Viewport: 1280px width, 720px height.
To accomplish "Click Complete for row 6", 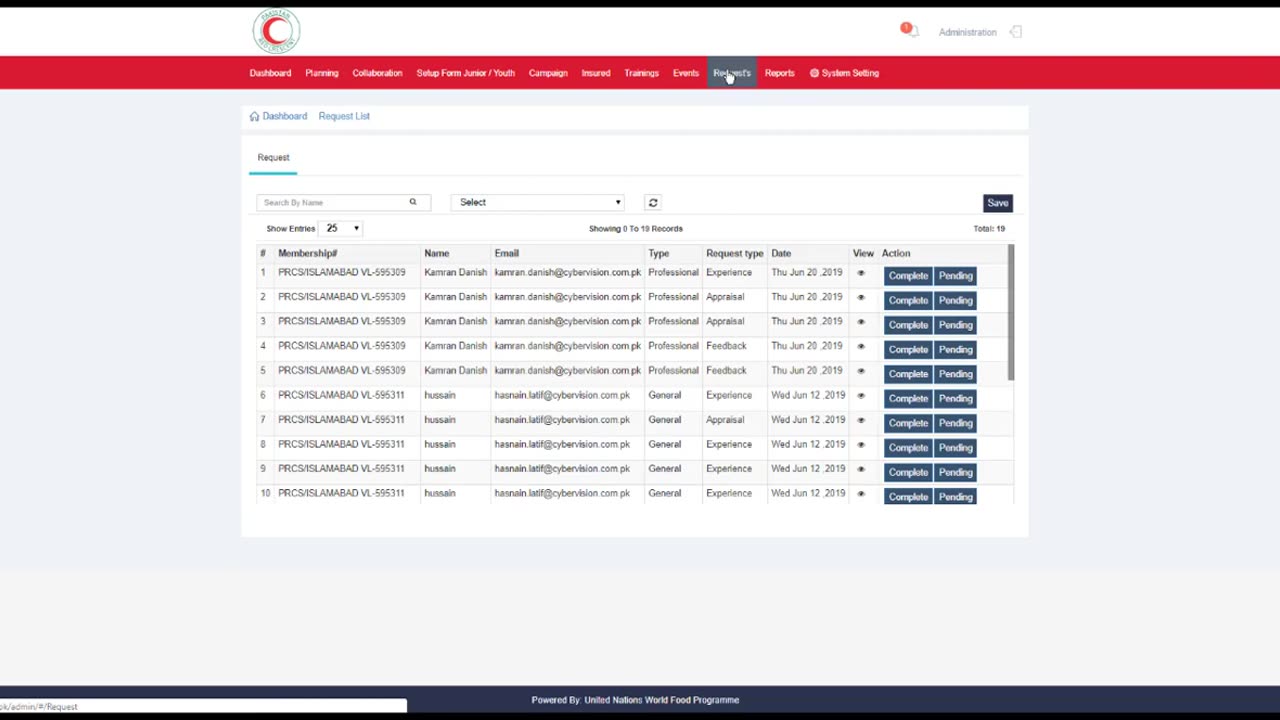I will [x=908, y=398].
